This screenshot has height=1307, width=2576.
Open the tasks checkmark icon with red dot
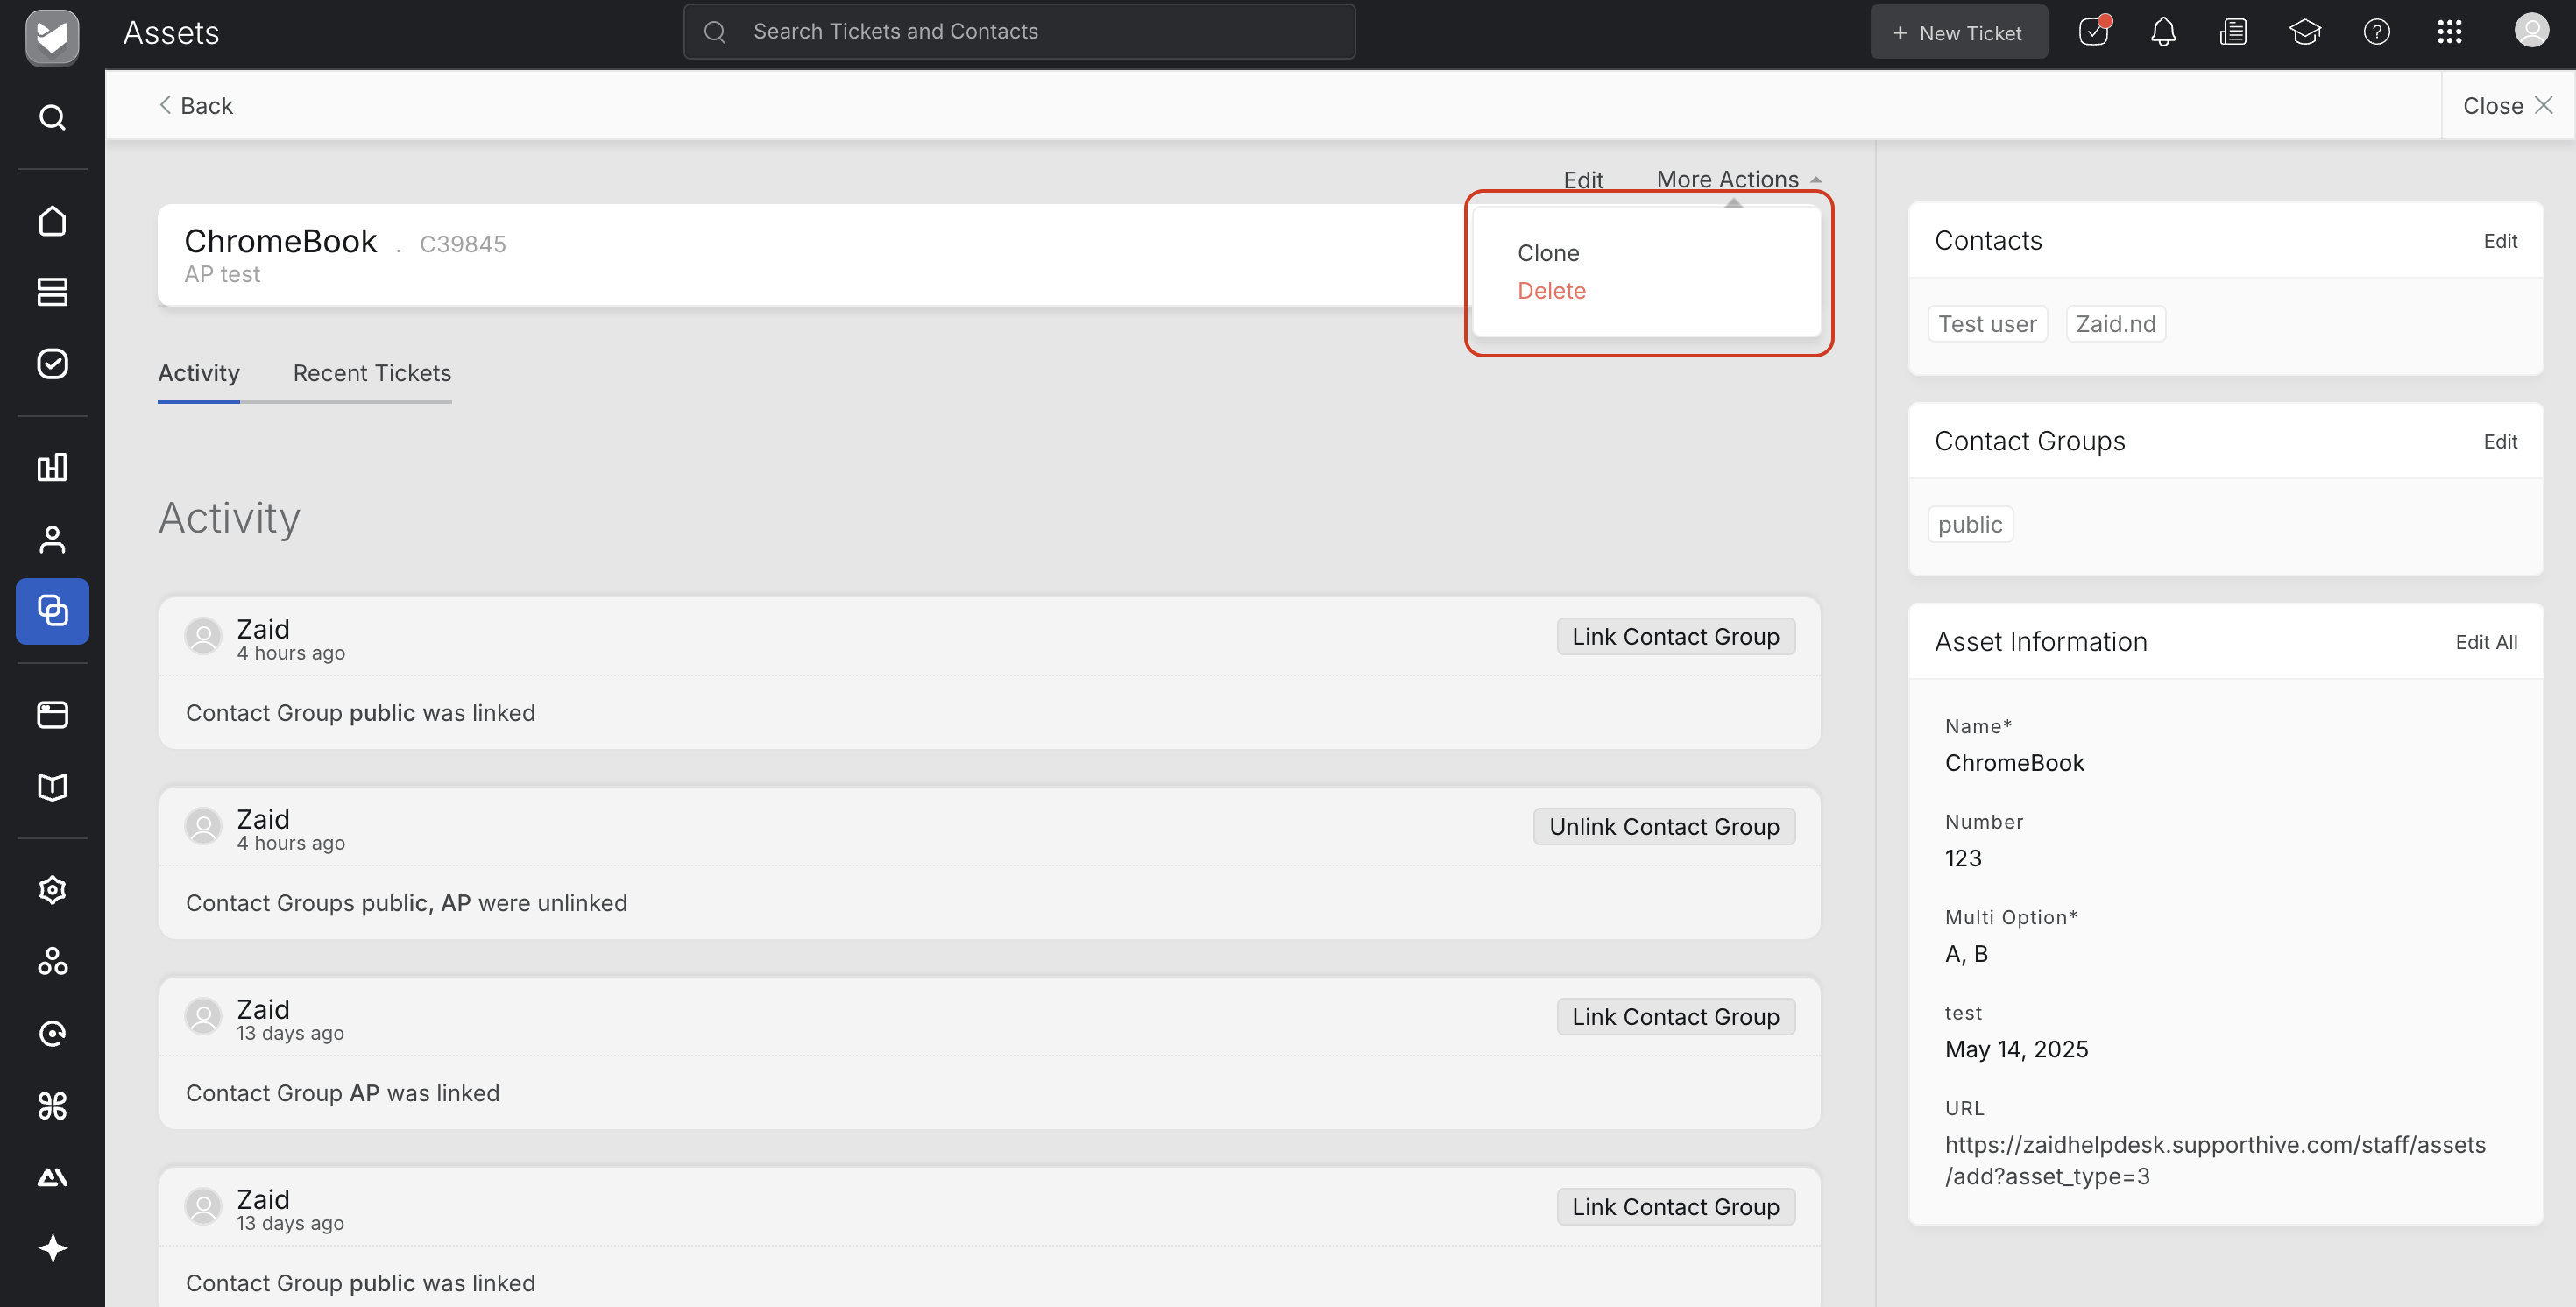[2093, 32]
